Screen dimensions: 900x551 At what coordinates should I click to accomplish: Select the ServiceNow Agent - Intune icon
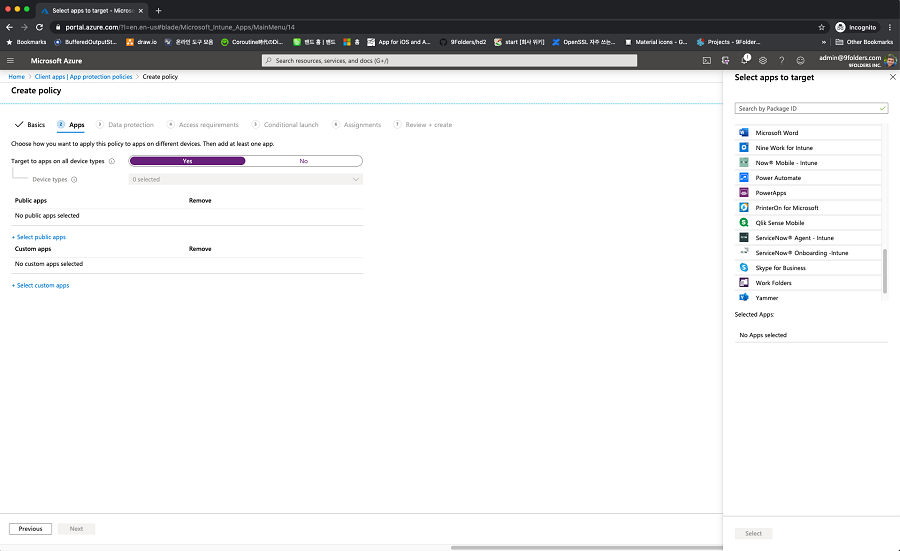(x=744, y=238)
